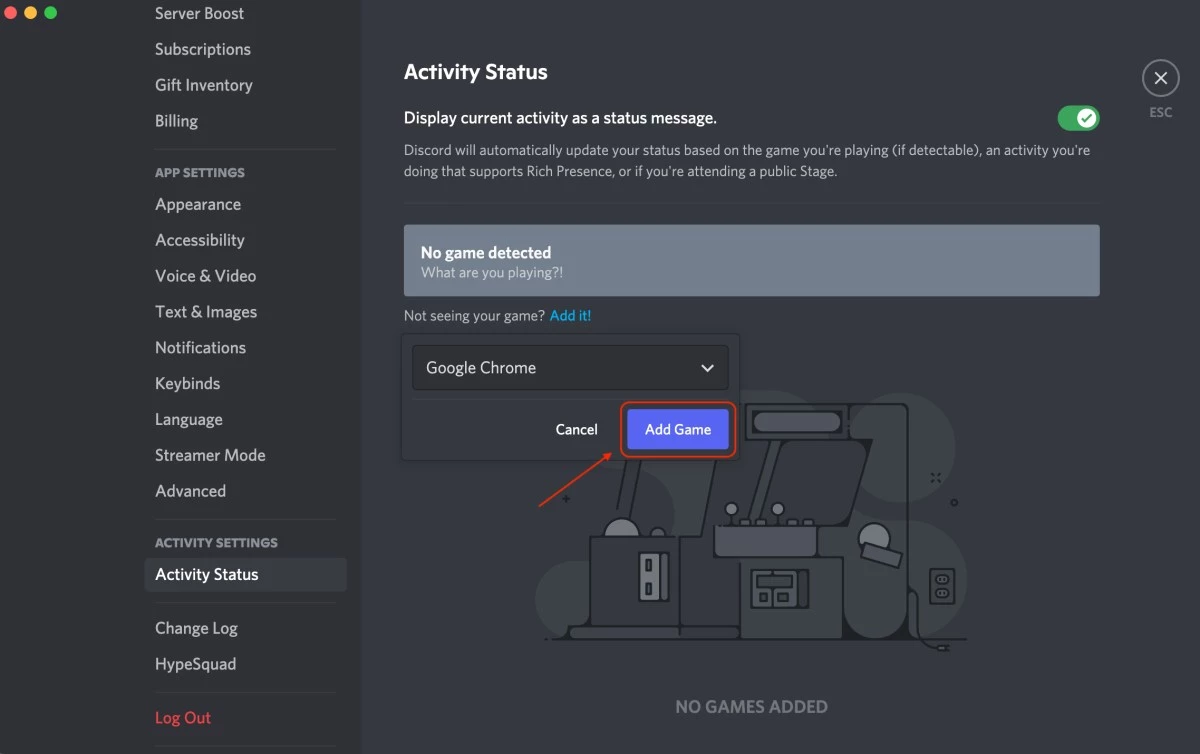The width and height of the screenshot is (1200, 754).
Task: Select the Activity Status tab
Action: pyautogui.click(x=207, y=575)
